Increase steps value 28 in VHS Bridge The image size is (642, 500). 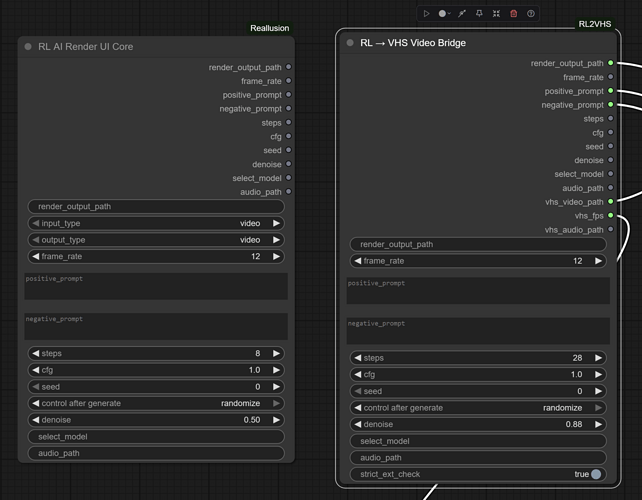click(598, 358)
